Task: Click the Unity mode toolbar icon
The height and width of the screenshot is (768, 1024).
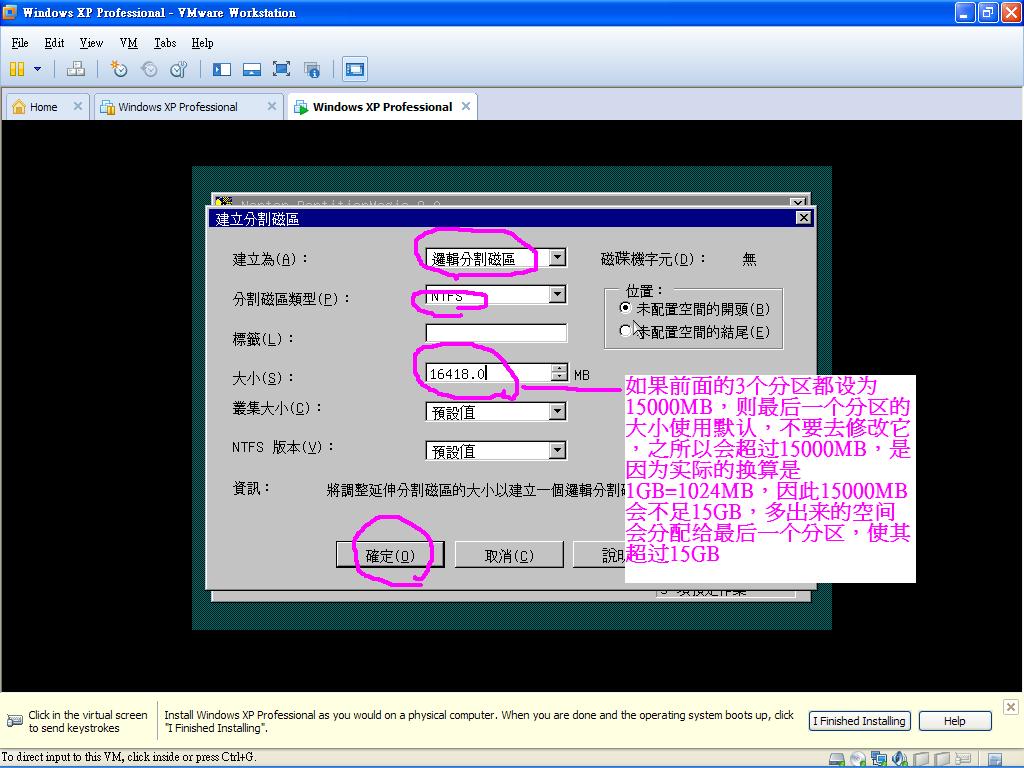Action: pyautogui.click(x=312, y=69)
